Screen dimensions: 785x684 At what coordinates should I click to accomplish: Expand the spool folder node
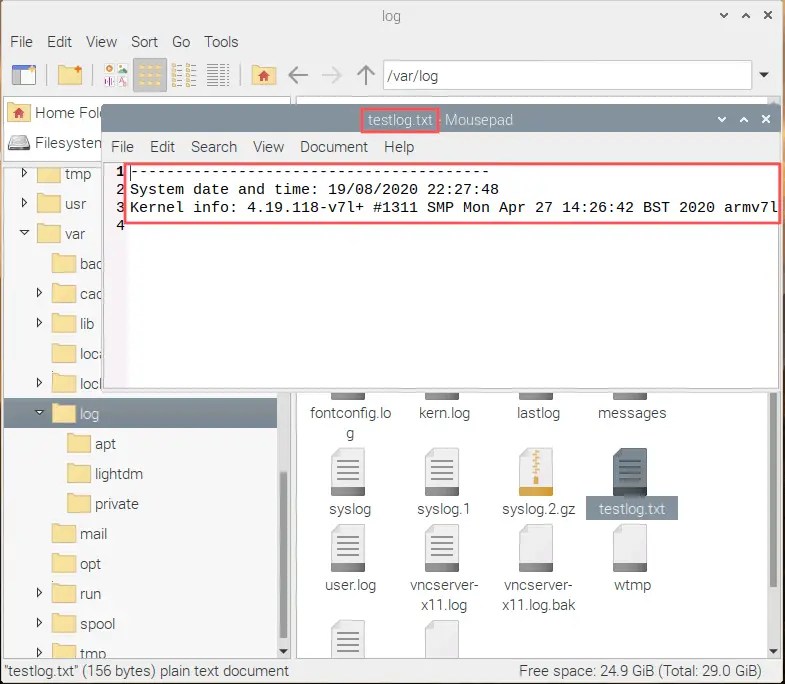[40, 623]
